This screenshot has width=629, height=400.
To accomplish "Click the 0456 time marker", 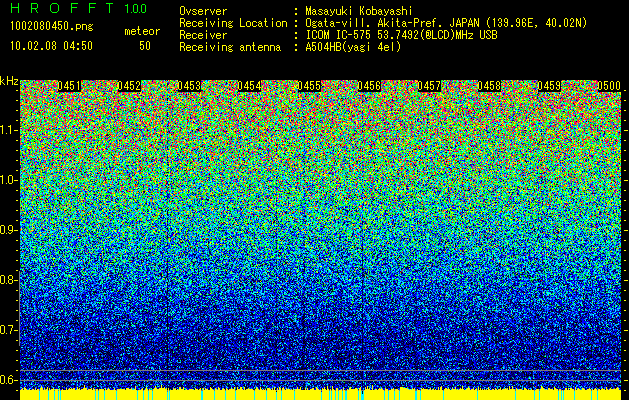I will pyautogui.click(x=369, y=86).
